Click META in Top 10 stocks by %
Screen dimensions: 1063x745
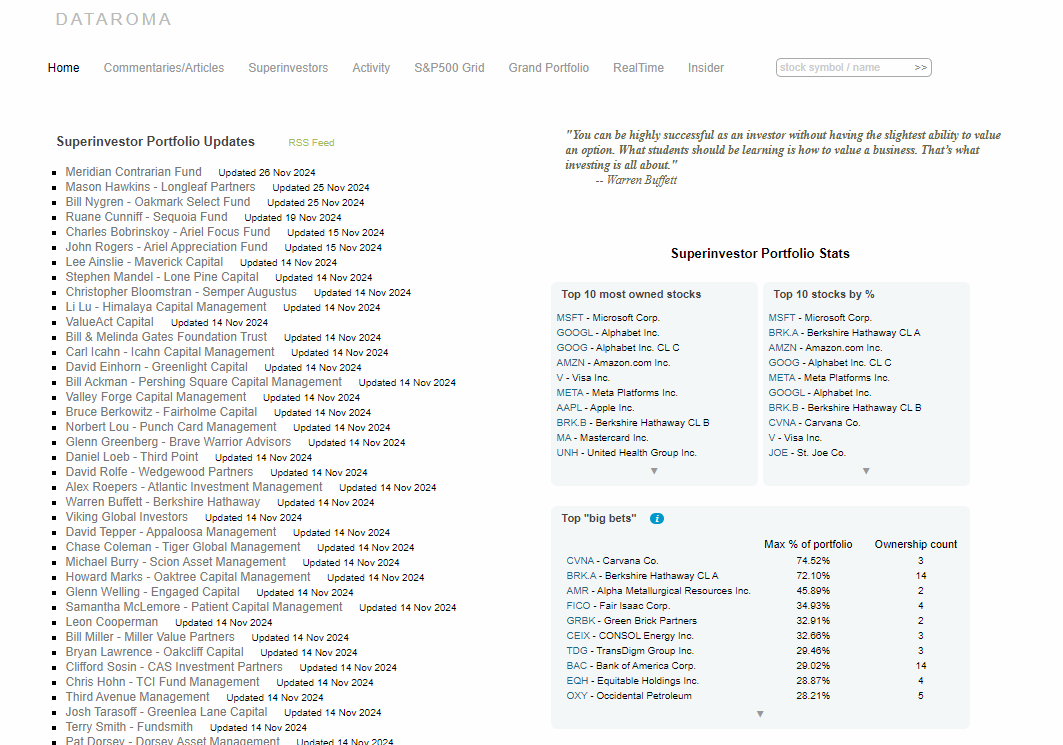pyautogui.click(x=782, y=378)
